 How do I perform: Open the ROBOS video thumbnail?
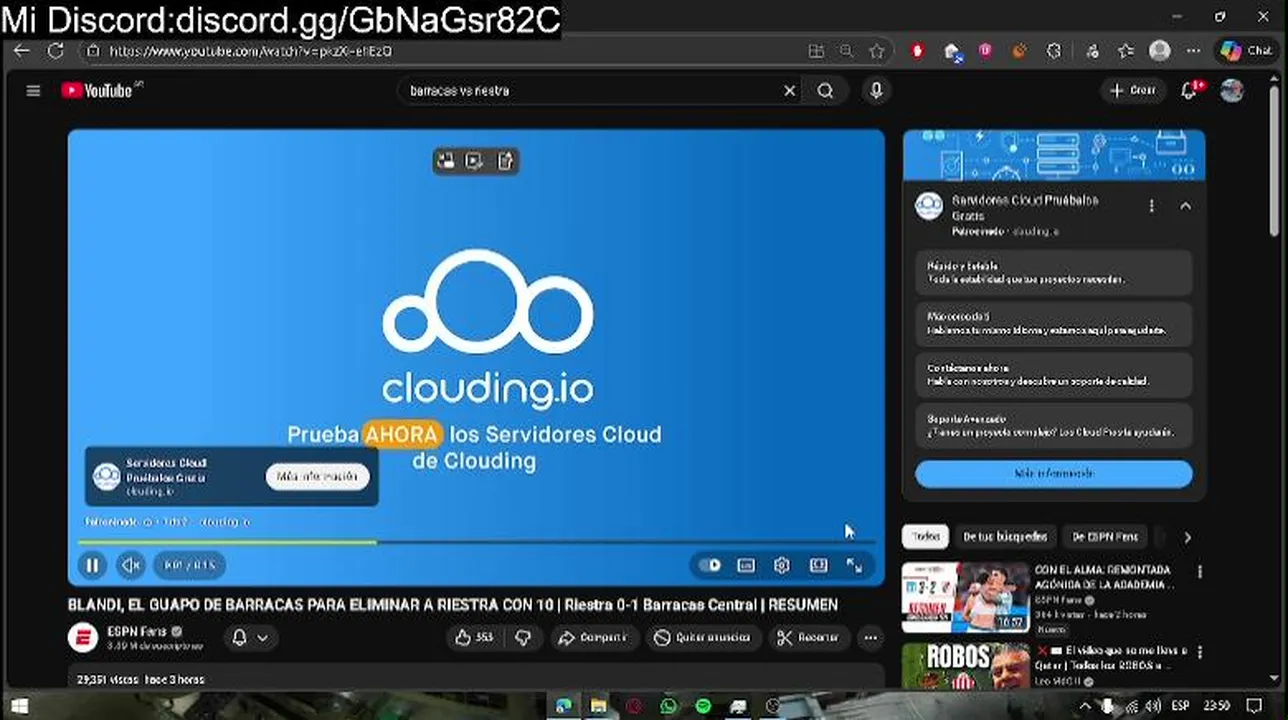(x=966, y=666)
